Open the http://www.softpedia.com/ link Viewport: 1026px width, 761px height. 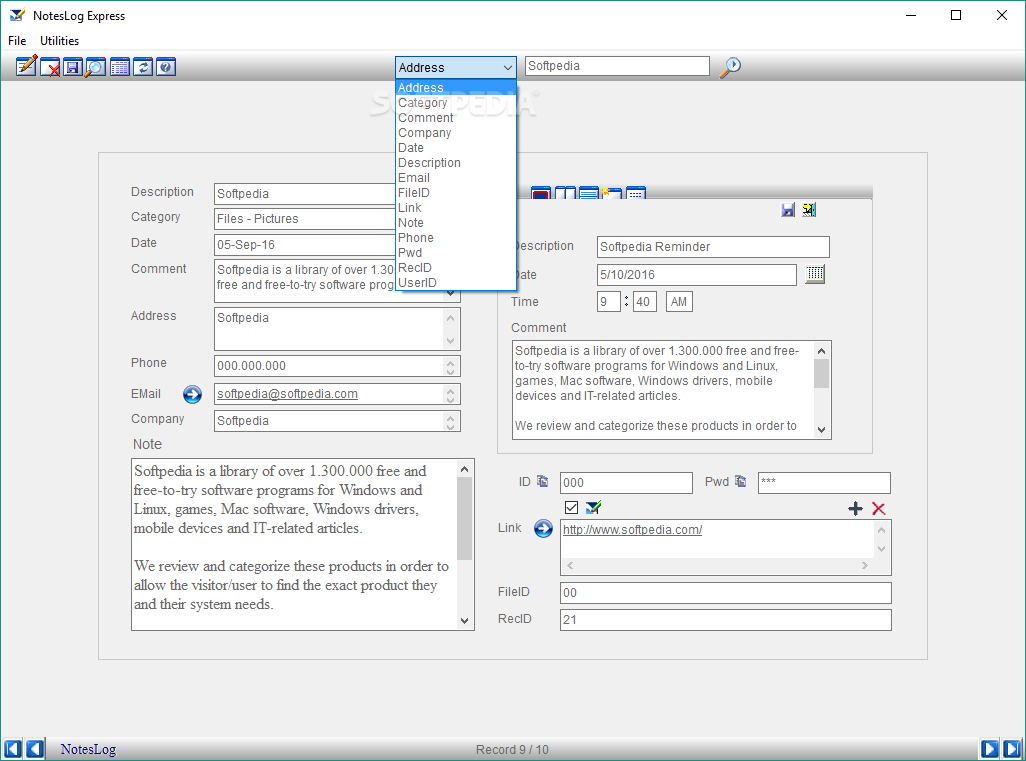632,529
